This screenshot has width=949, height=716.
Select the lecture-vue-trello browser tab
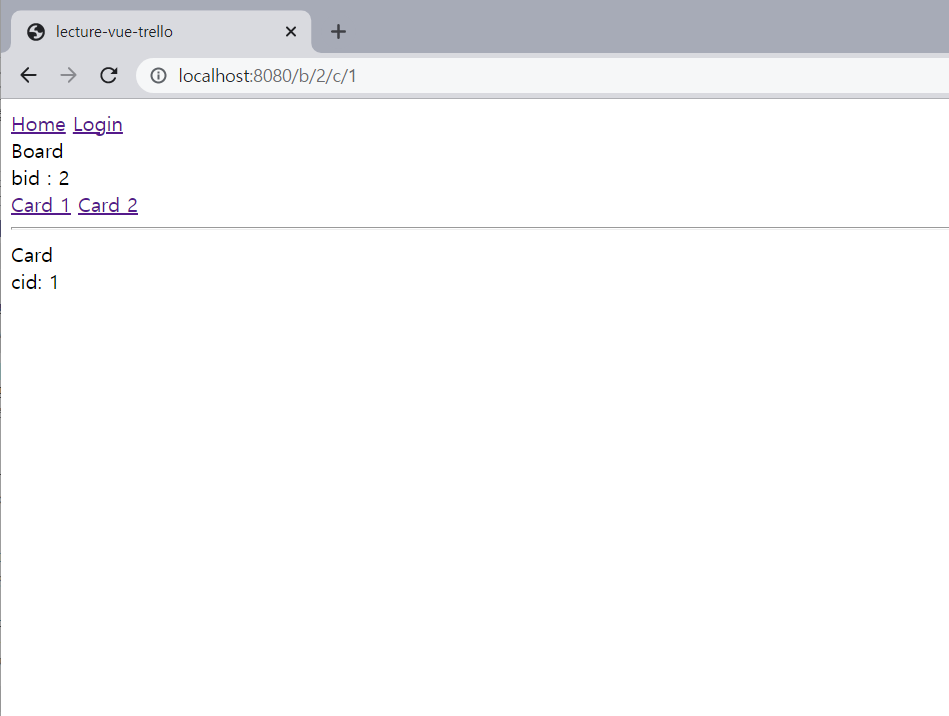(161, 31)
